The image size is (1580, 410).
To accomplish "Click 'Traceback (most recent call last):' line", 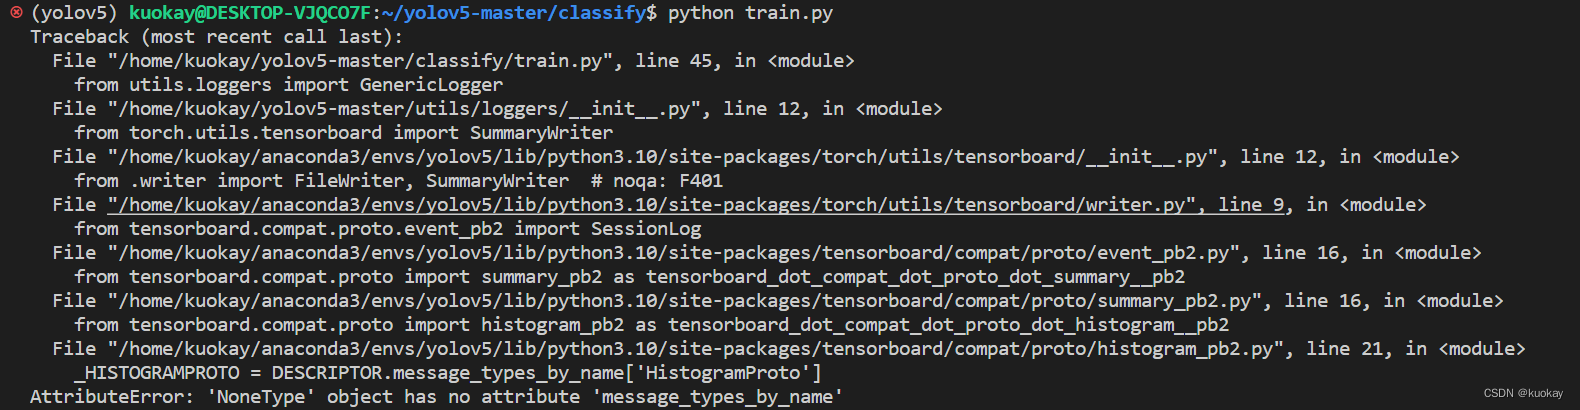I will point(217,37).
